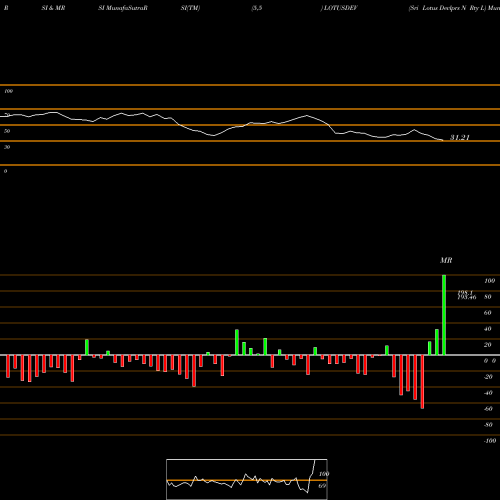Image resolution: width=500 pixels, height=500 pixels.
Task: Click the -80 label on the MR axis
Action: 488,425
